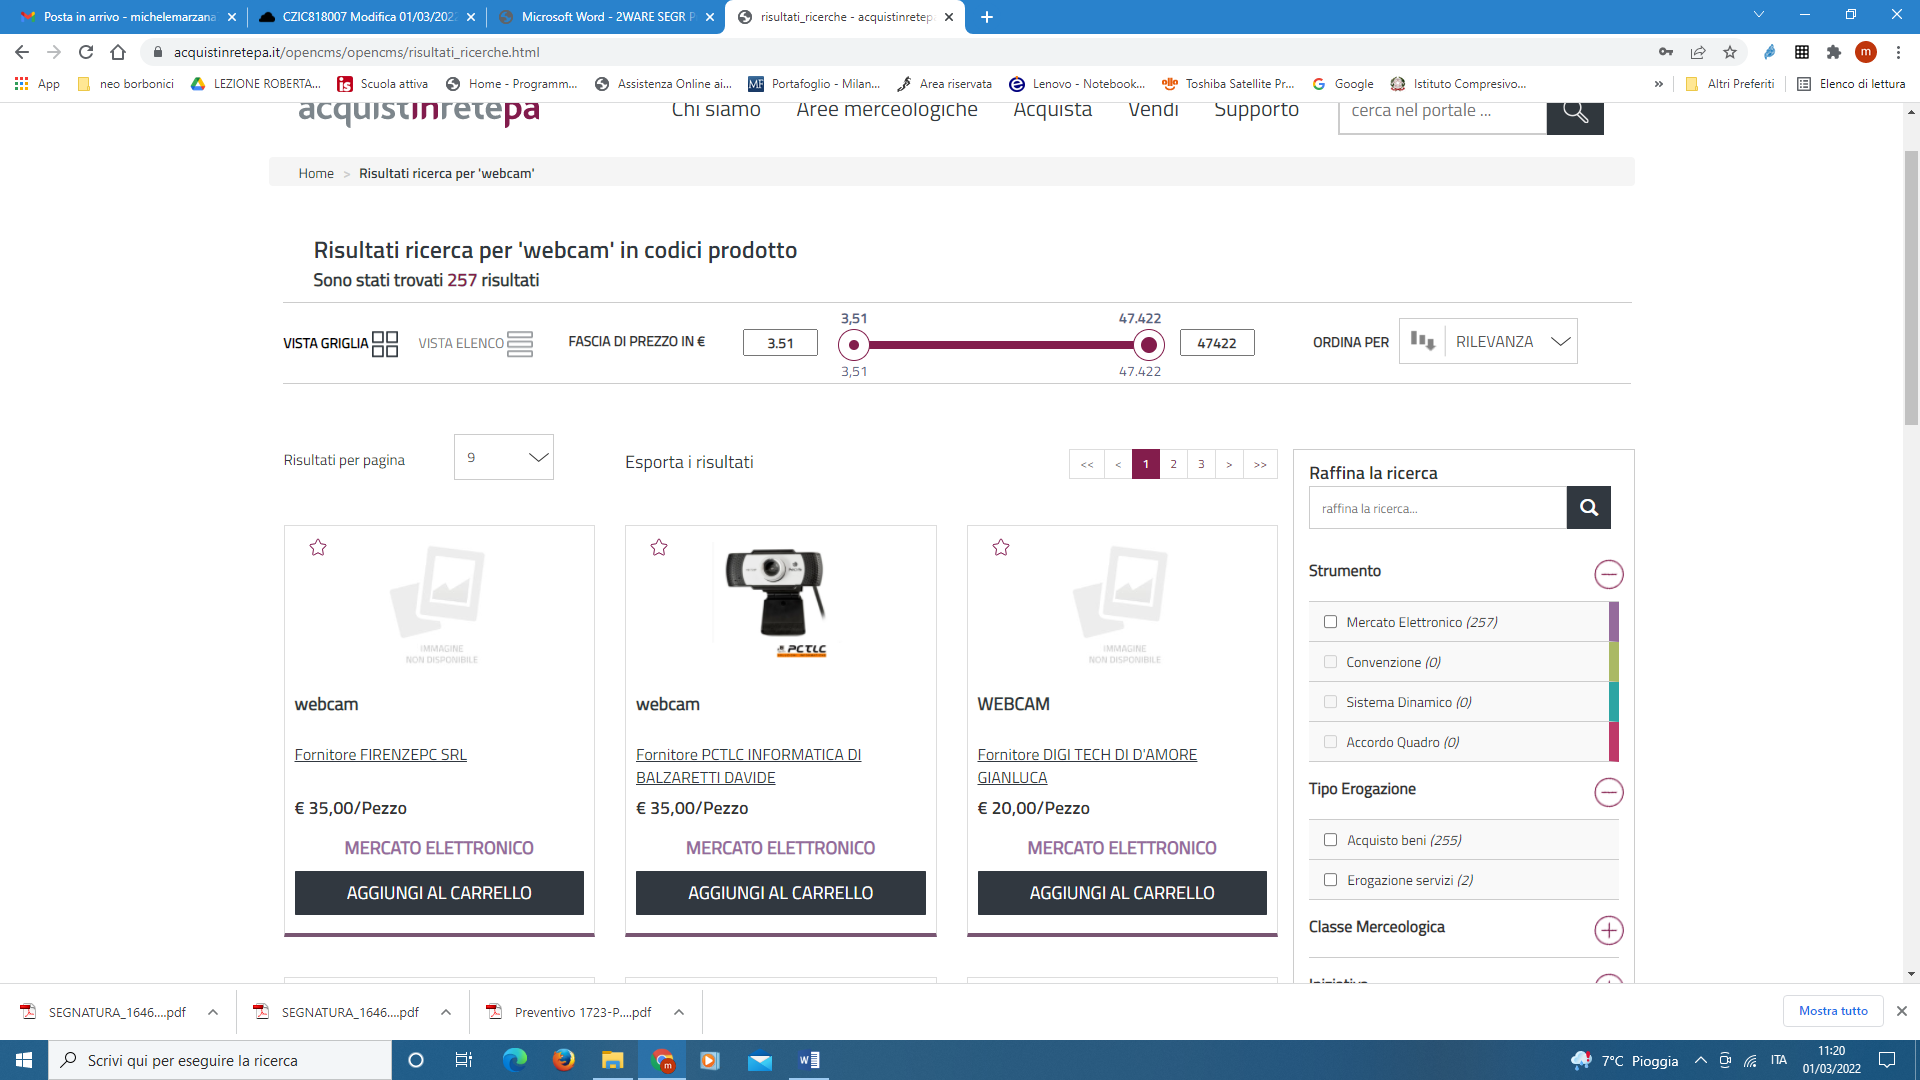1920x1080 pixels.
Task: Open the PCTLC webcam product thumbnail
Action: pos(776,602)
